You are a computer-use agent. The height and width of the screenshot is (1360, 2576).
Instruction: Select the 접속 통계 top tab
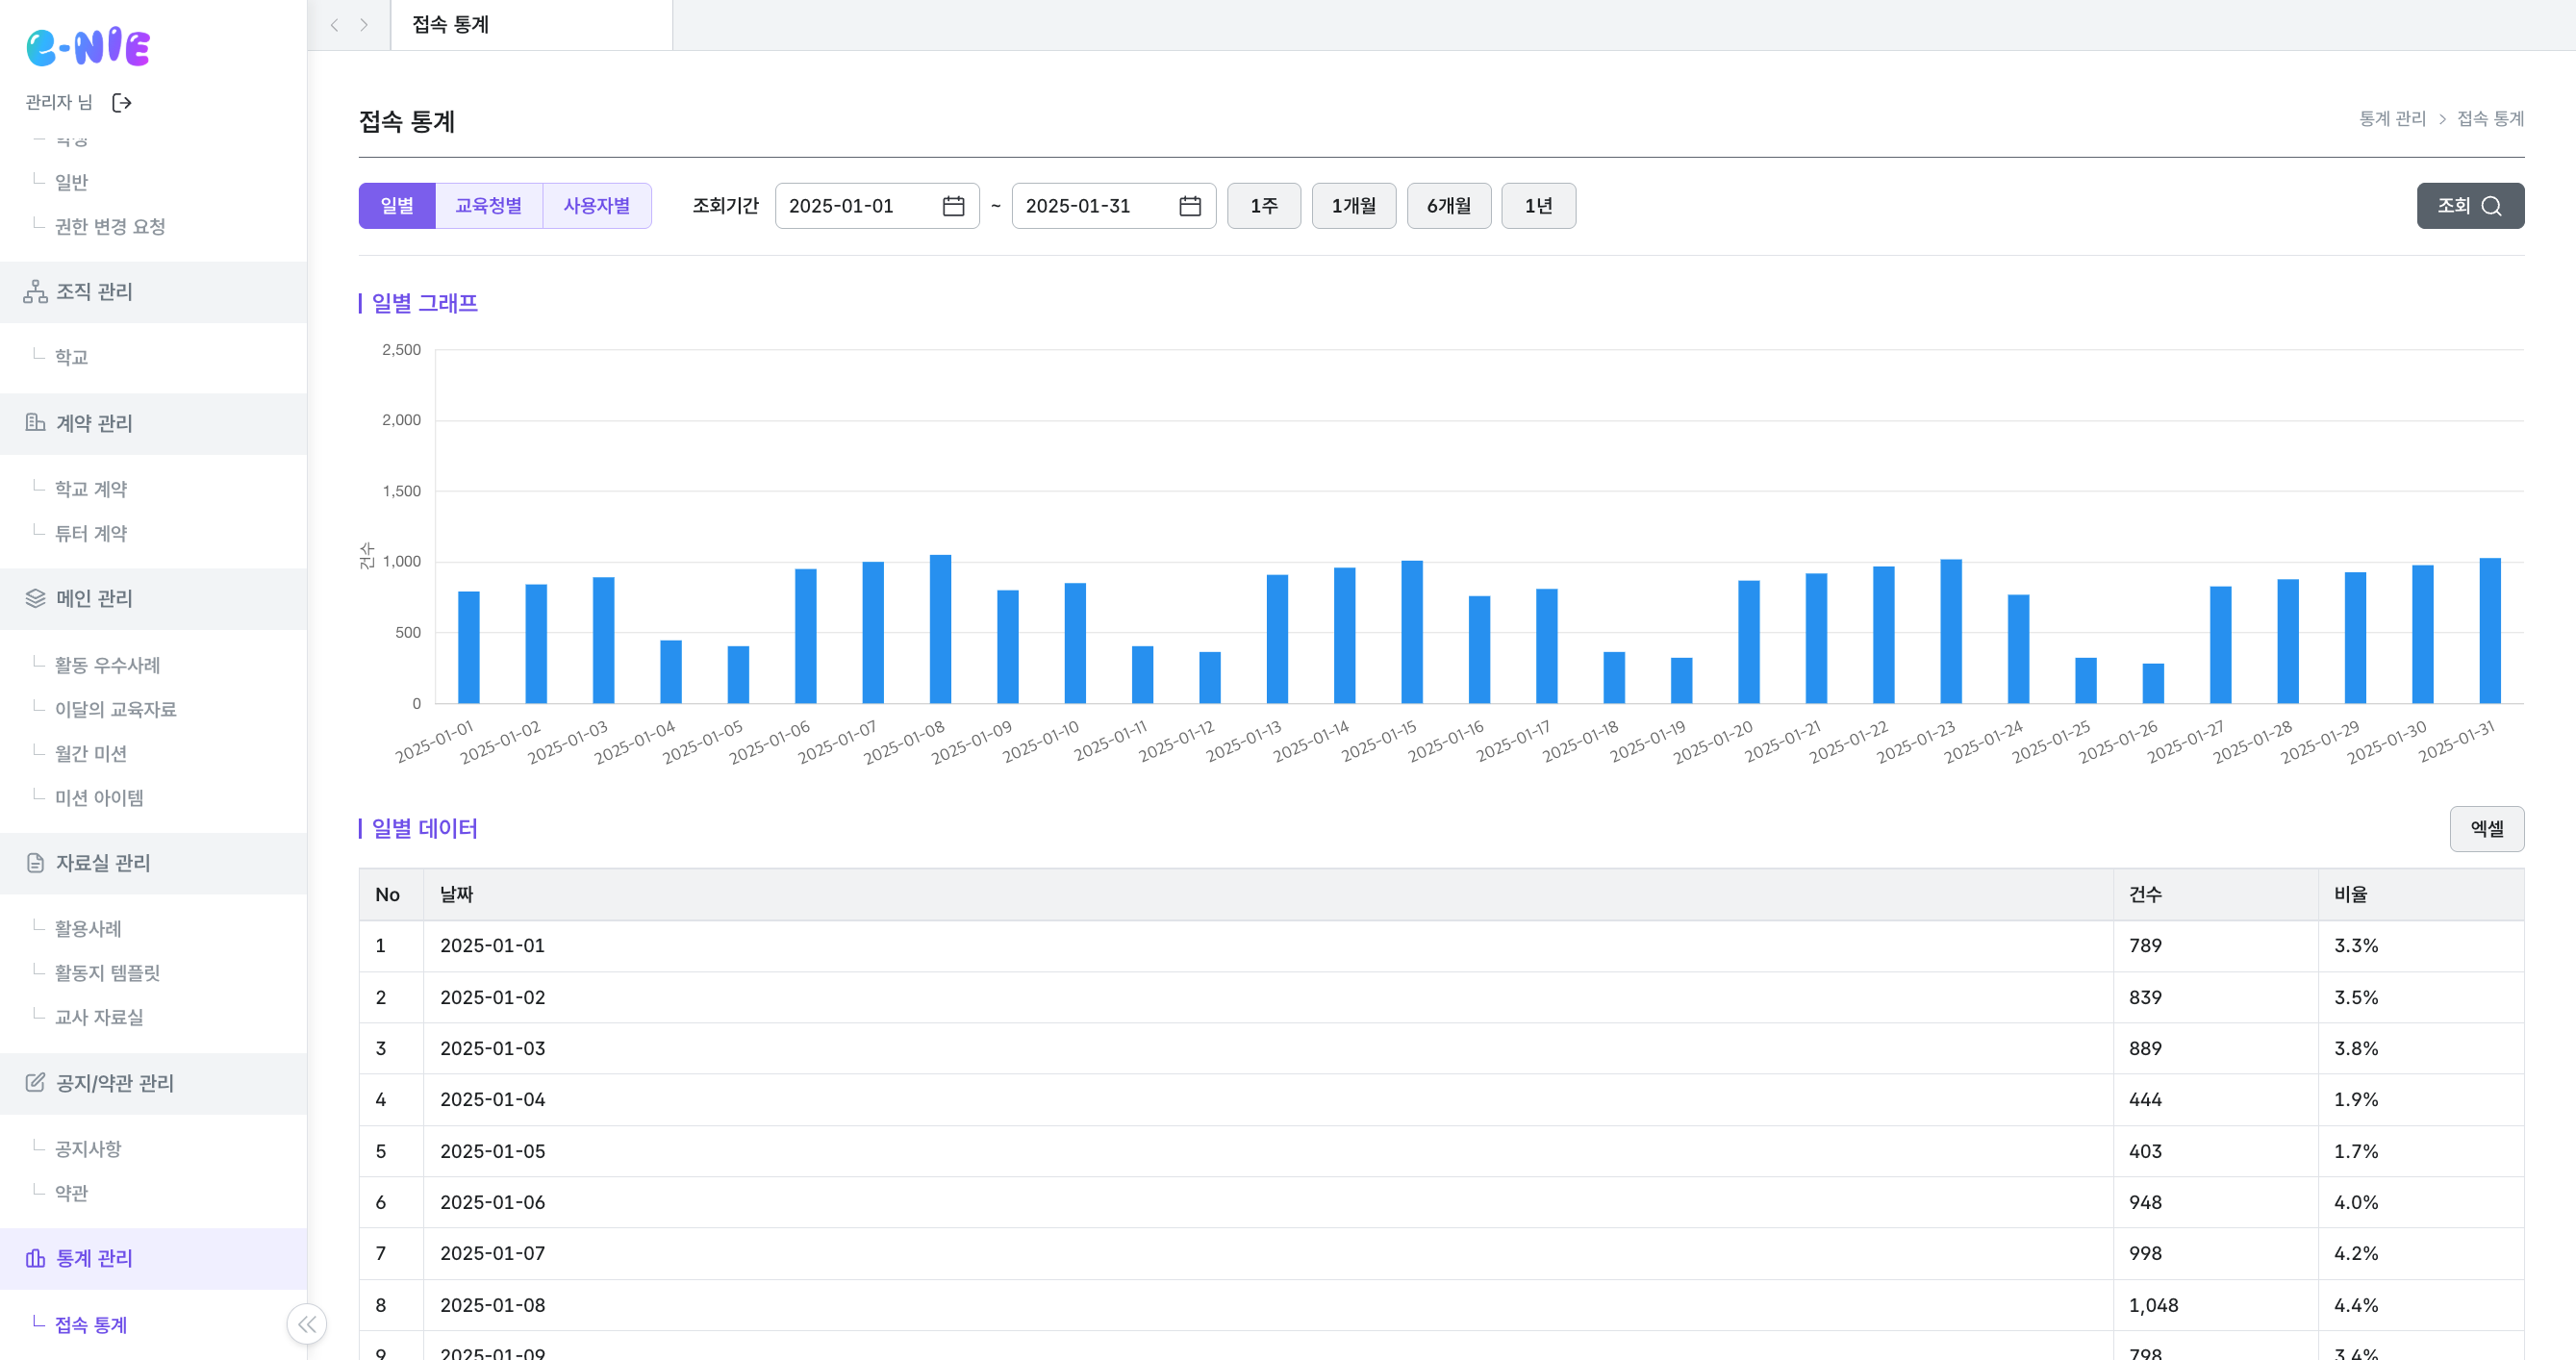click(451, 25)
